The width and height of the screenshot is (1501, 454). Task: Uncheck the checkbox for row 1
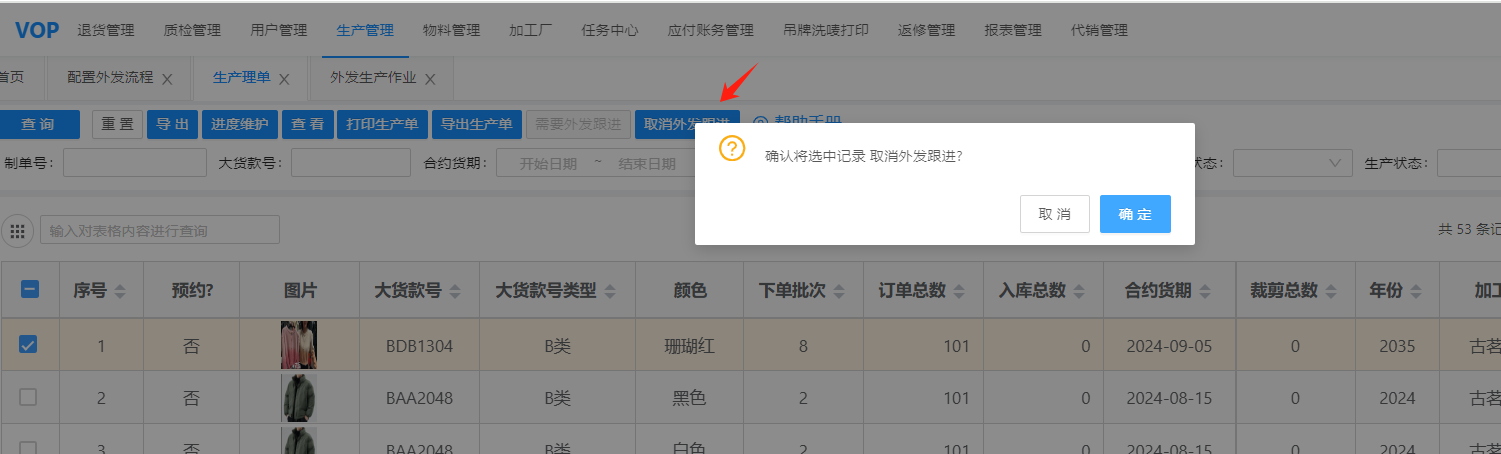pos(29,345)
